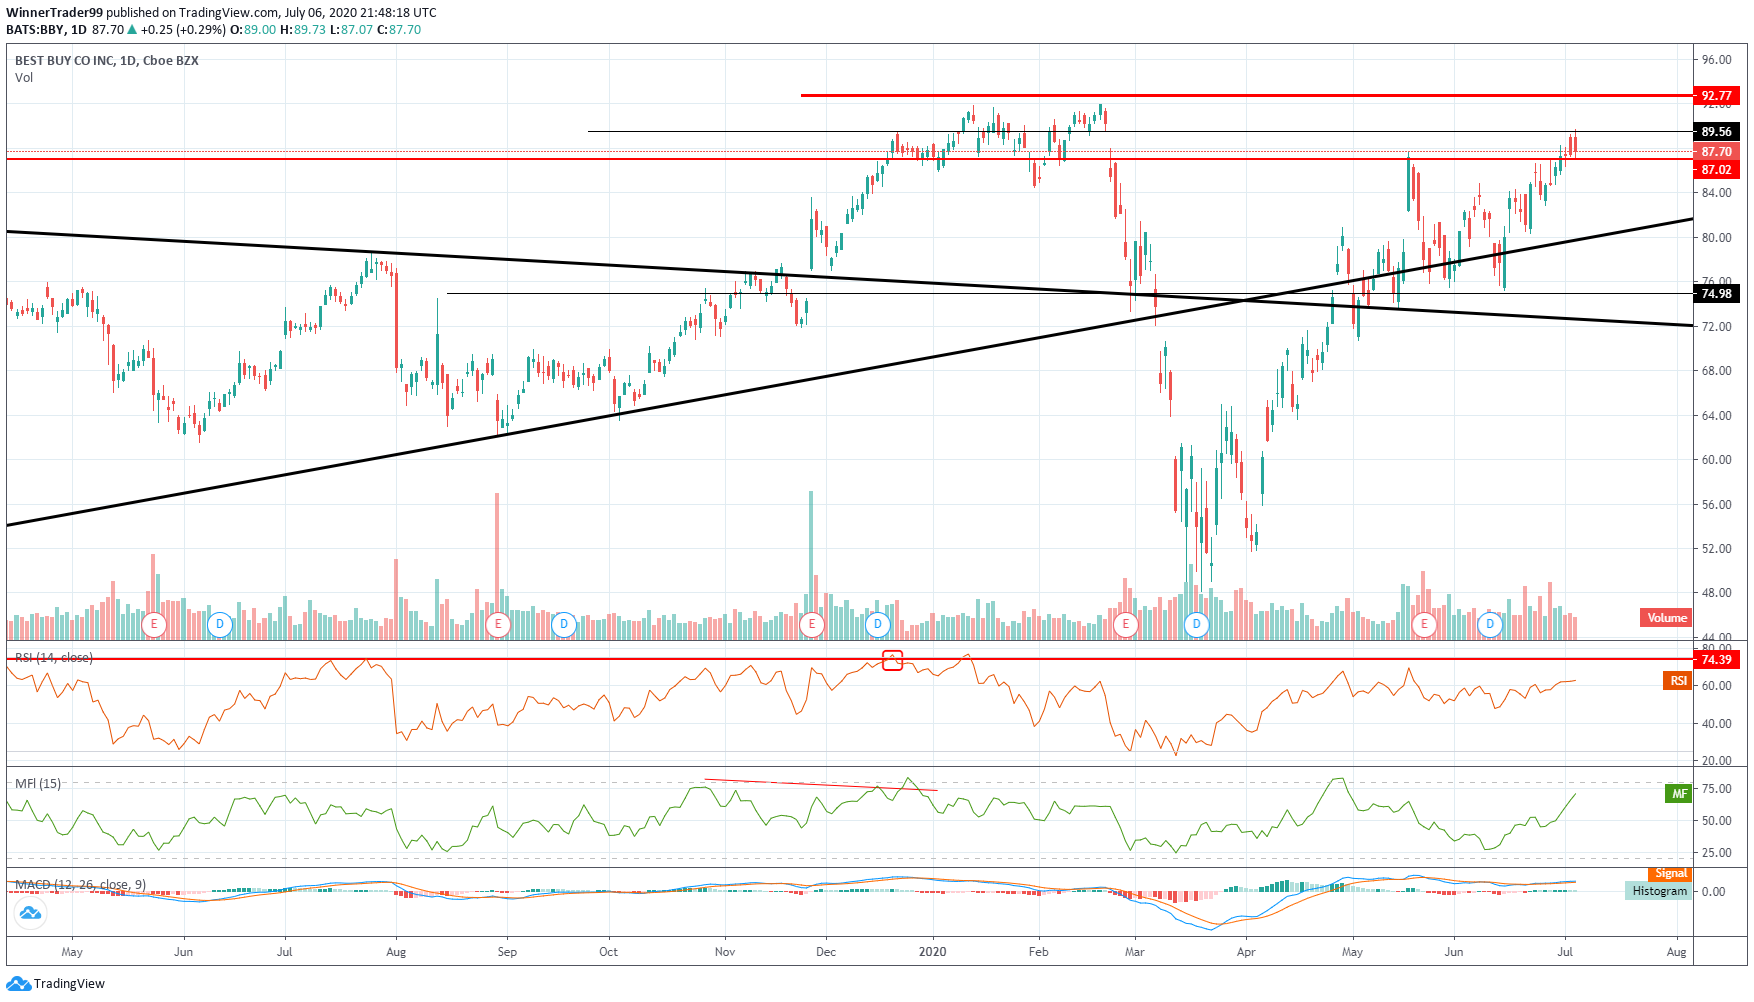Viewport: 1754px width, 1002px height.
Task: Click the O:89.00 open value in header
Action: tap(253, 30)
